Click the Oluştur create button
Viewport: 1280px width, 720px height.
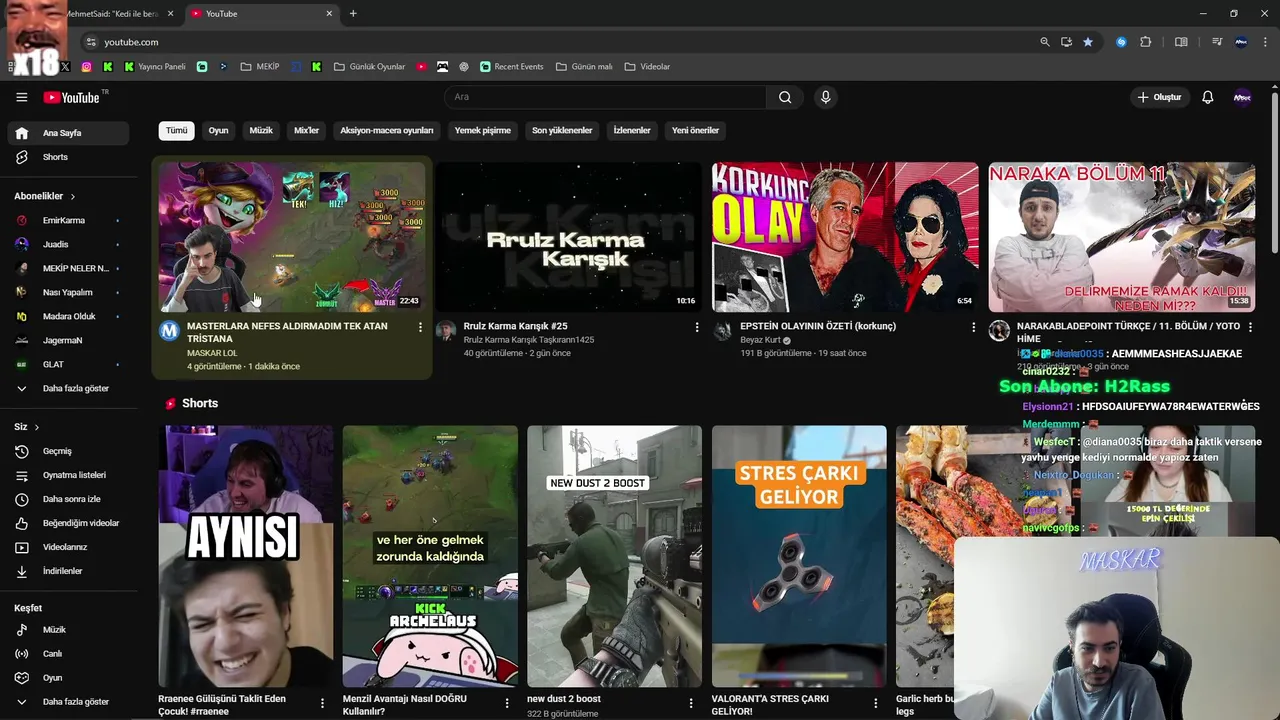click(1159, 97)
